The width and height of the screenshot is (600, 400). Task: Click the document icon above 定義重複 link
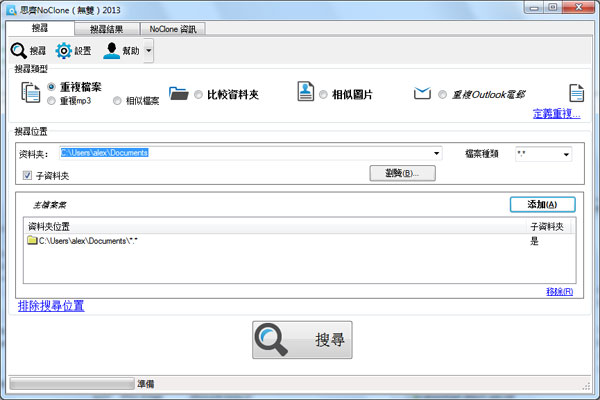click(576, 93)
